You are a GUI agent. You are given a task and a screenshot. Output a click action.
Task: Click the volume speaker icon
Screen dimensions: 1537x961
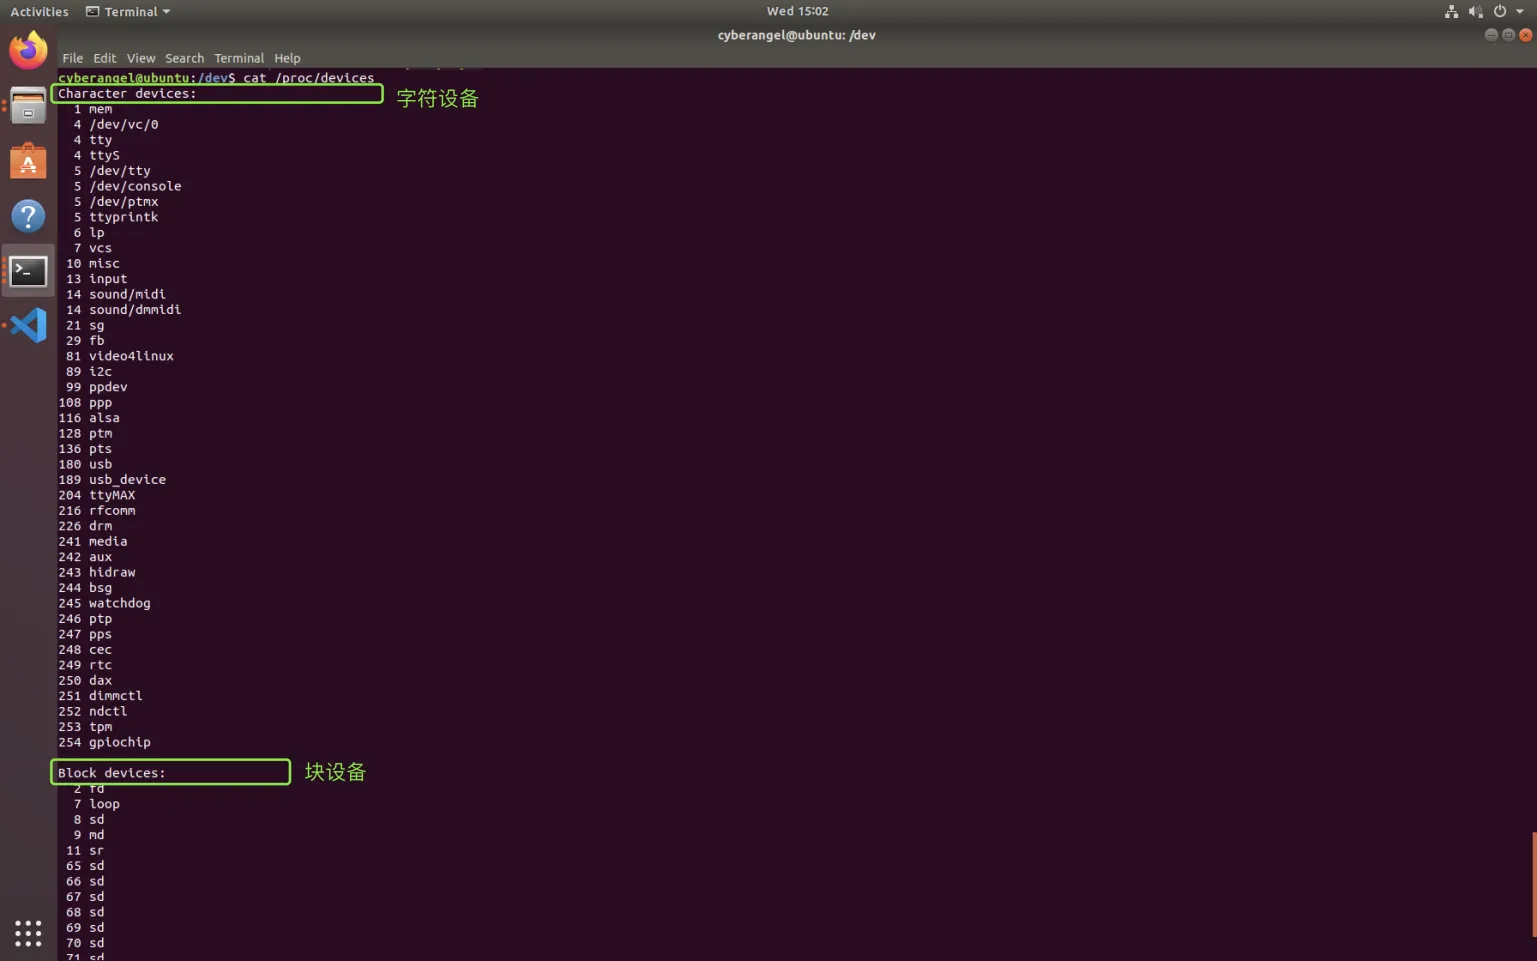click(x=1475, y=12)
